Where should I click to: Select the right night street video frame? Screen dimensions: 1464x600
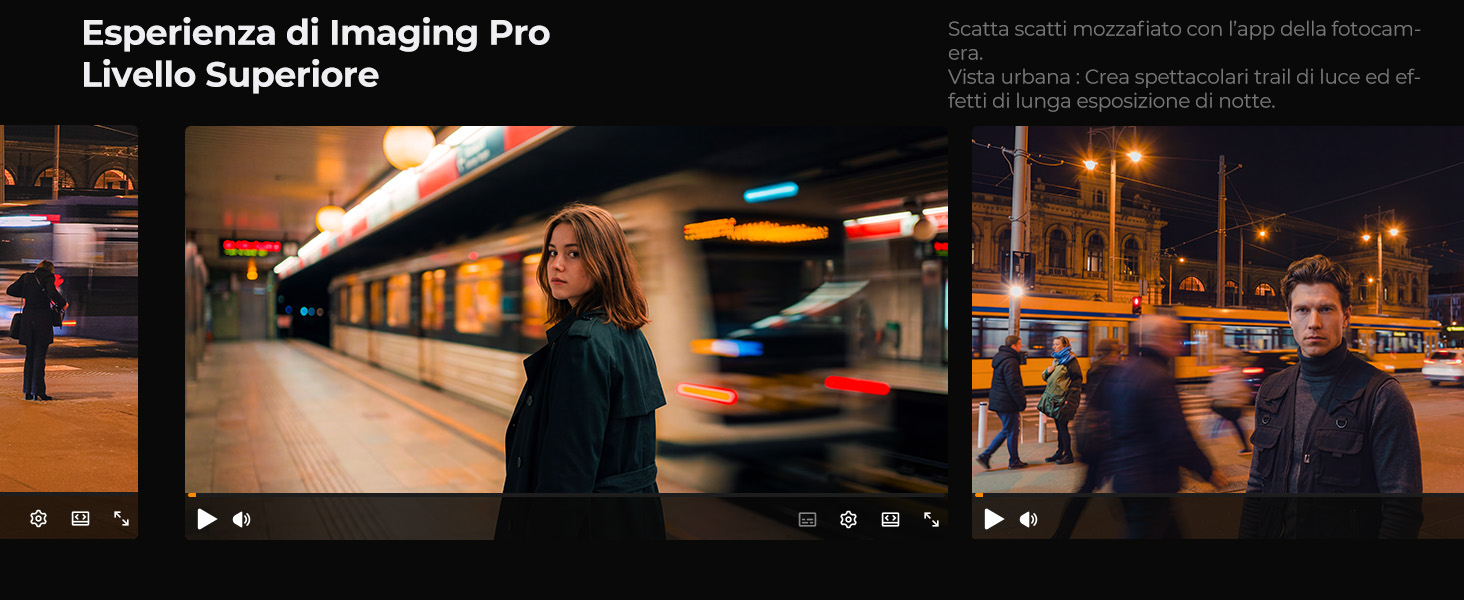[x=1218, y=310]
